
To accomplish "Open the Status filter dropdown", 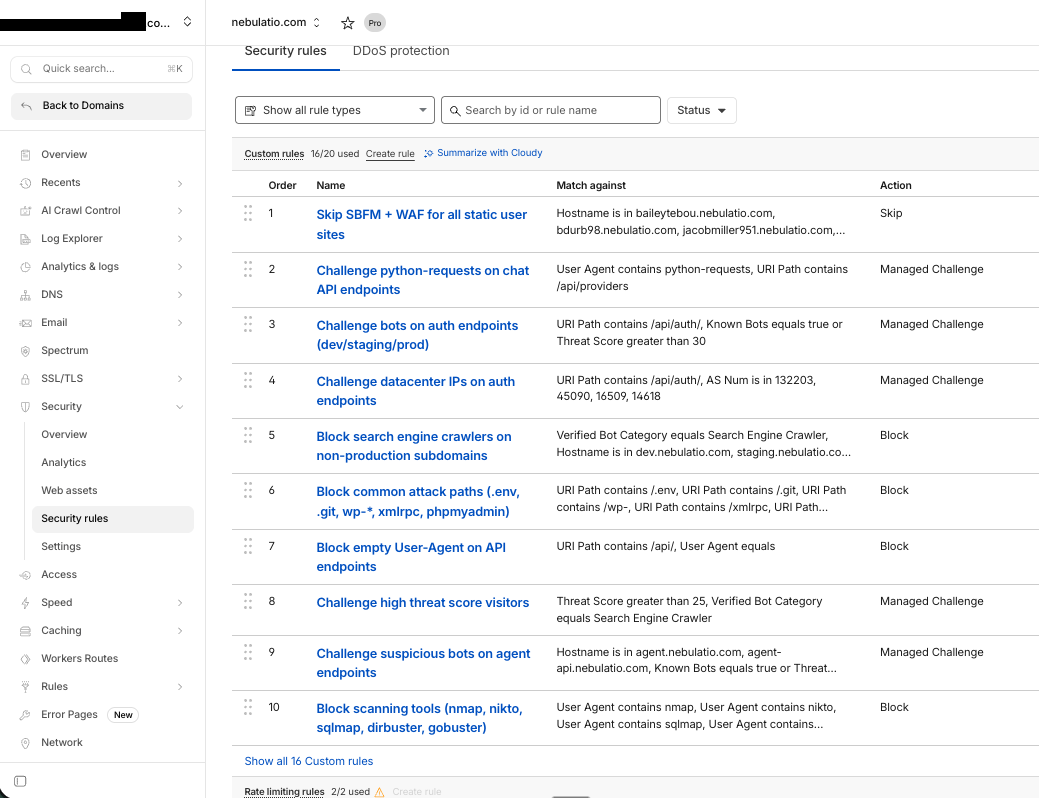I will pos(701,110).
